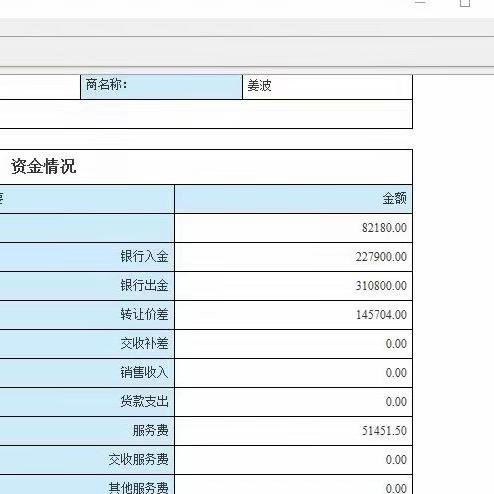
Task: Select the 0.00 value in 货款支出 row
Action: [x=396, y=402]
